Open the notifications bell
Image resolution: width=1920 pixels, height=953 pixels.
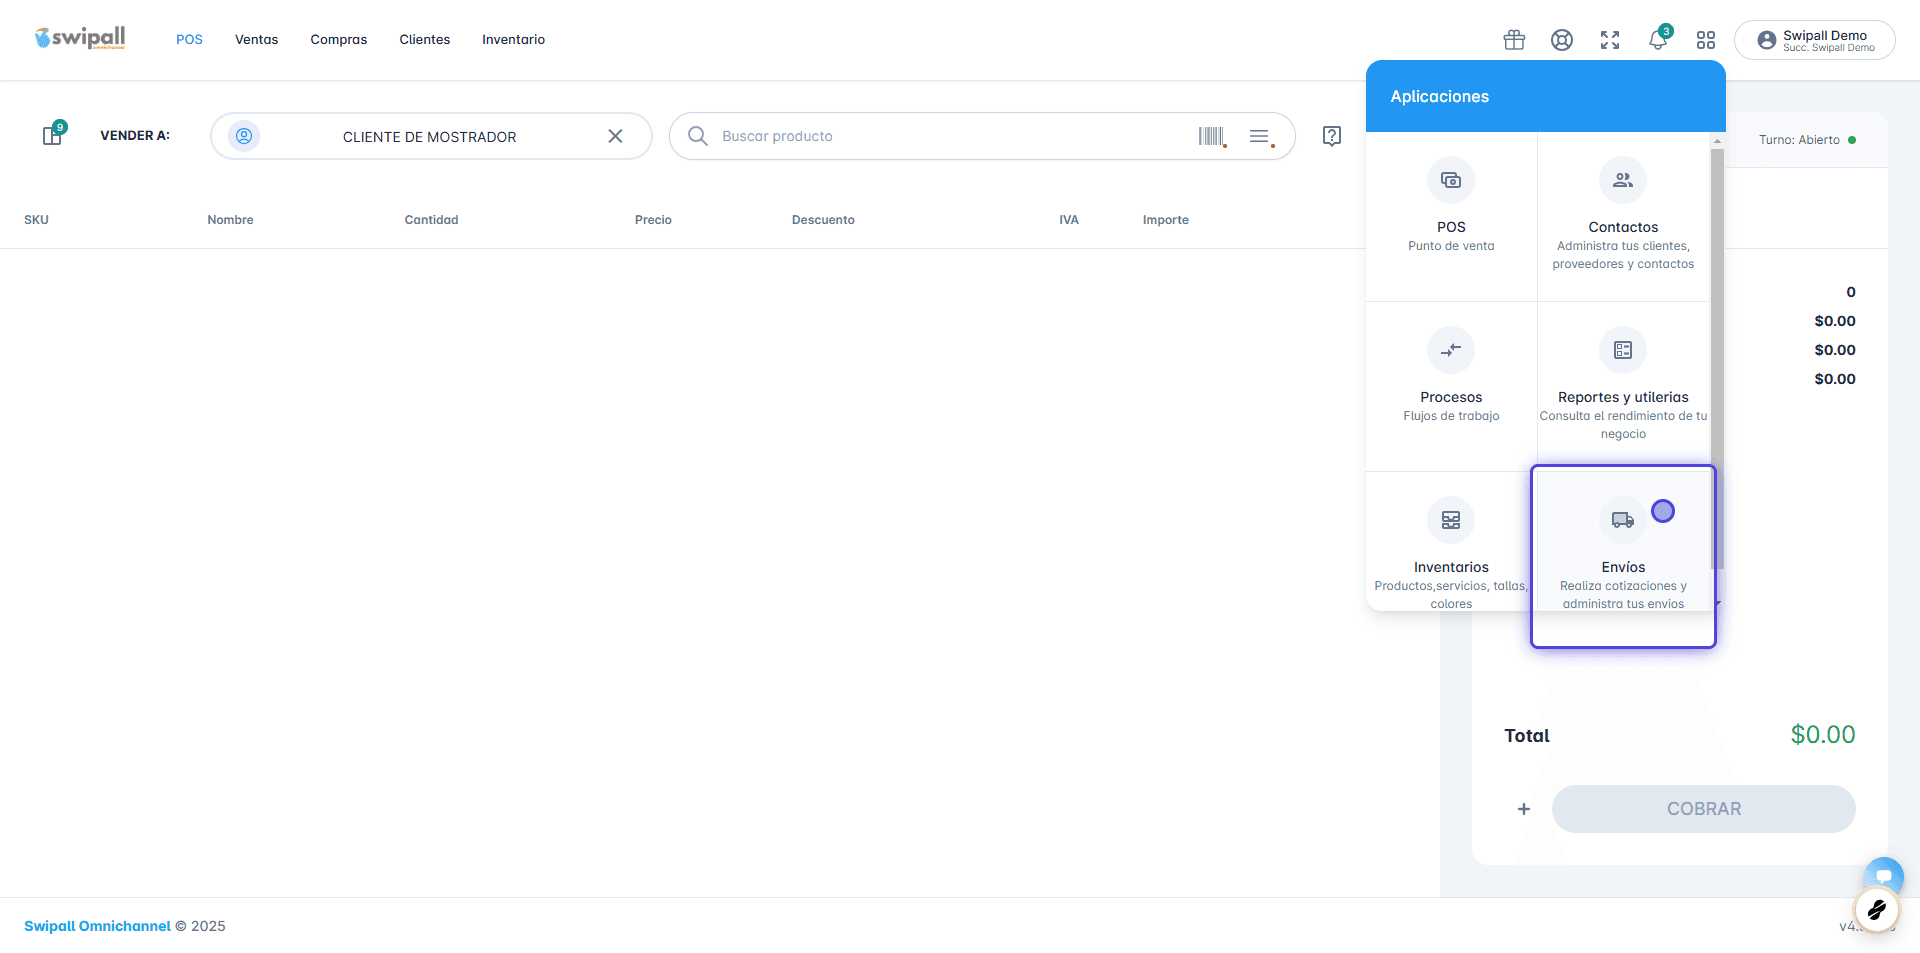point(1658,40)
